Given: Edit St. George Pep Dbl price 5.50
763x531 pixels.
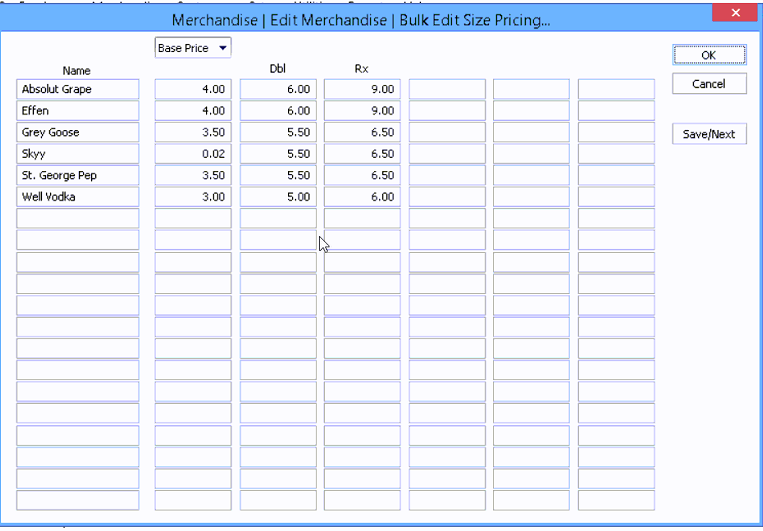Looking at the screenshot, I should point(278,175).
